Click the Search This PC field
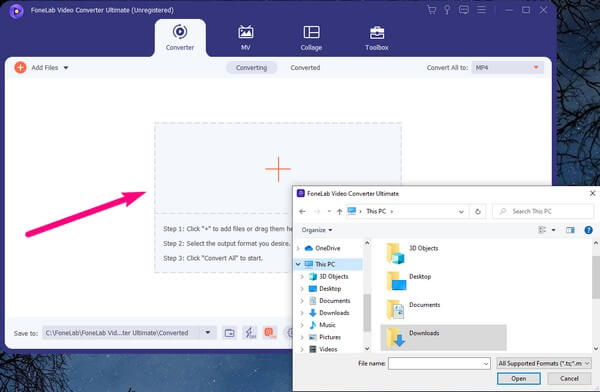This screenshot has width=600, height=392. pyautogui.click(x=543, y=211)
